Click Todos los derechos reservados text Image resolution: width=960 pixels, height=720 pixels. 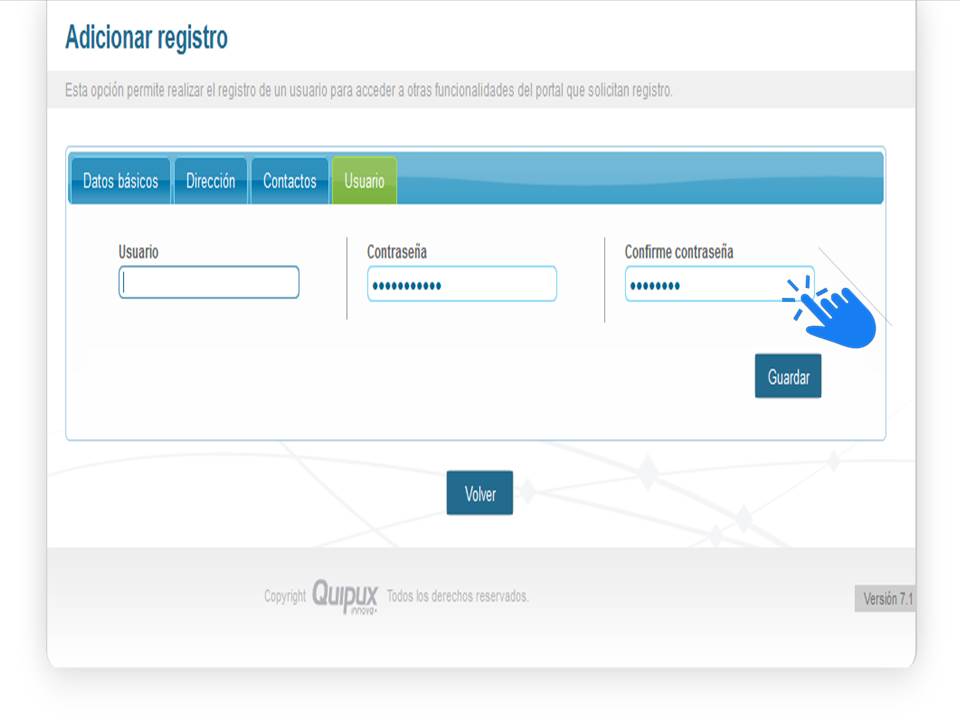(457, 596)
